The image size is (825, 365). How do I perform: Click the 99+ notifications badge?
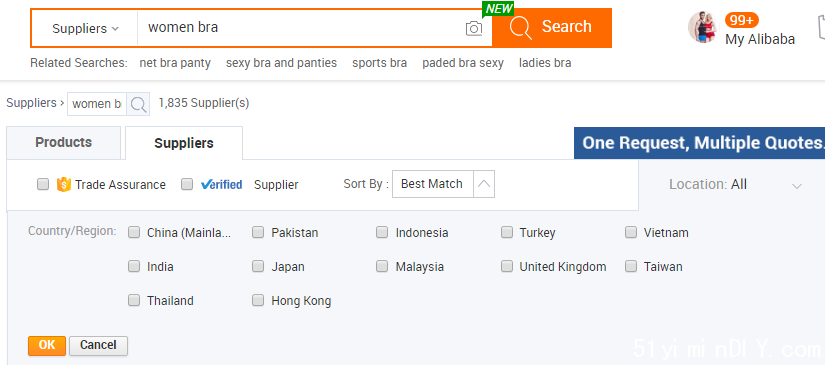coord(741,21)
